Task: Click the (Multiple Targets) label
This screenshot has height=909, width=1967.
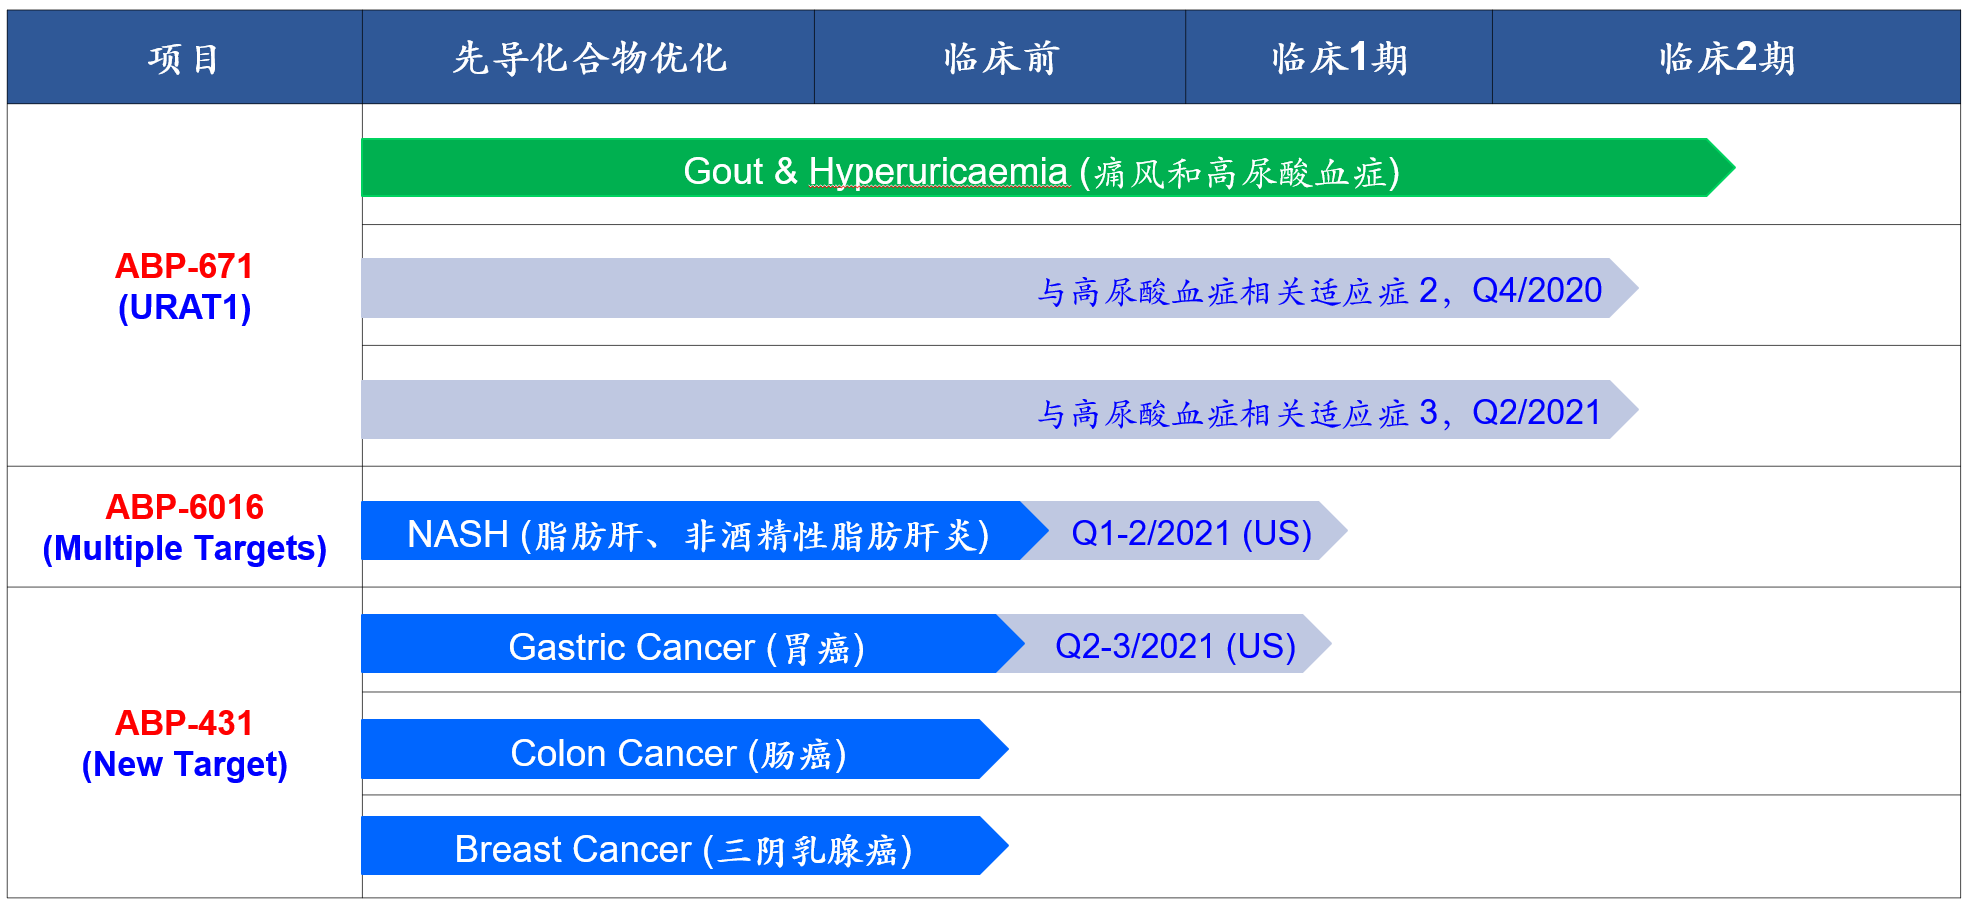Action: tap(184, 548)
